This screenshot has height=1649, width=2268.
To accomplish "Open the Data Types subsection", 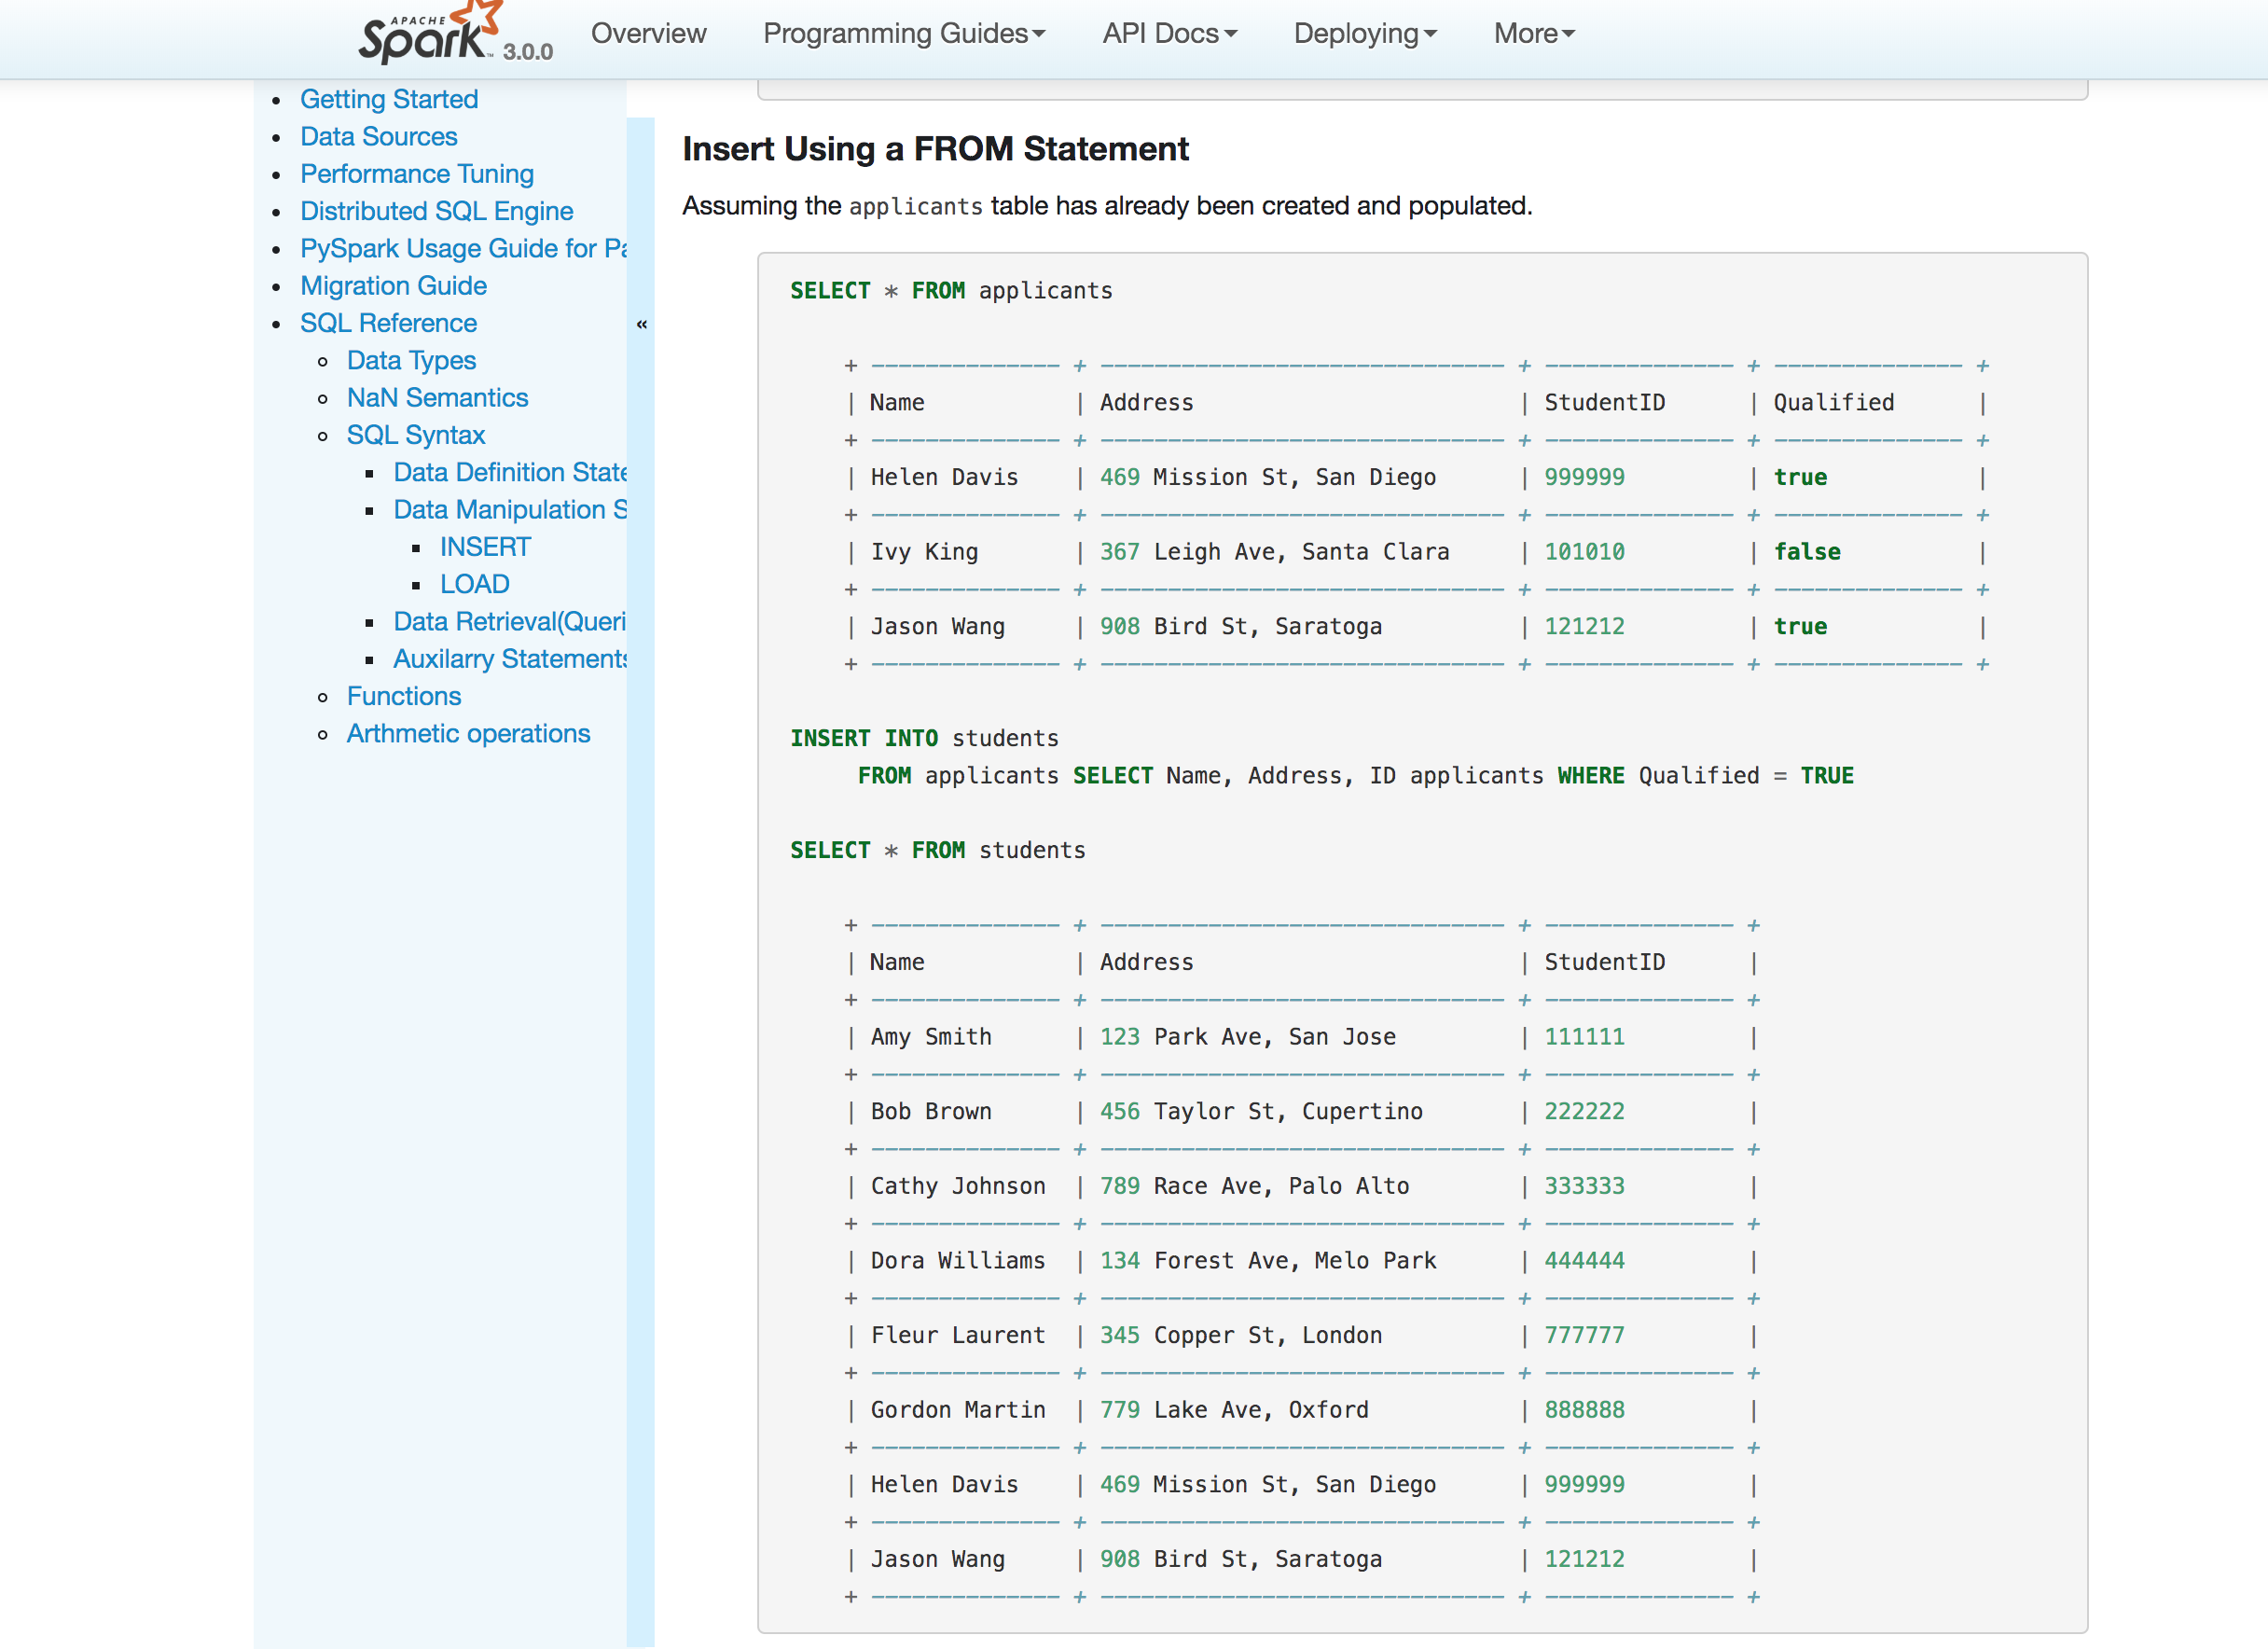I will 411,360.
